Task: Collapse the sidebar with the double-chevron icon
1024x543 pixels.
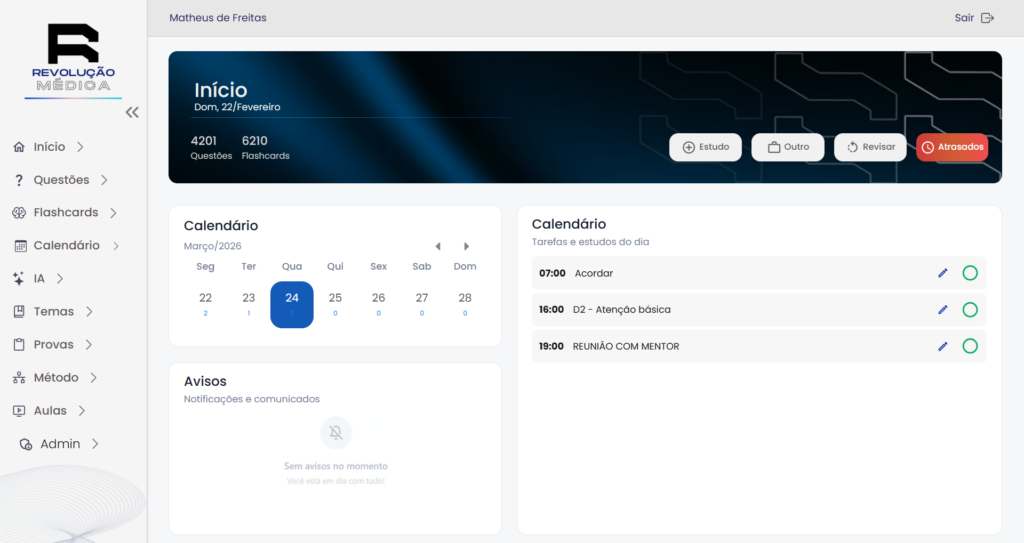Action: 132,113
